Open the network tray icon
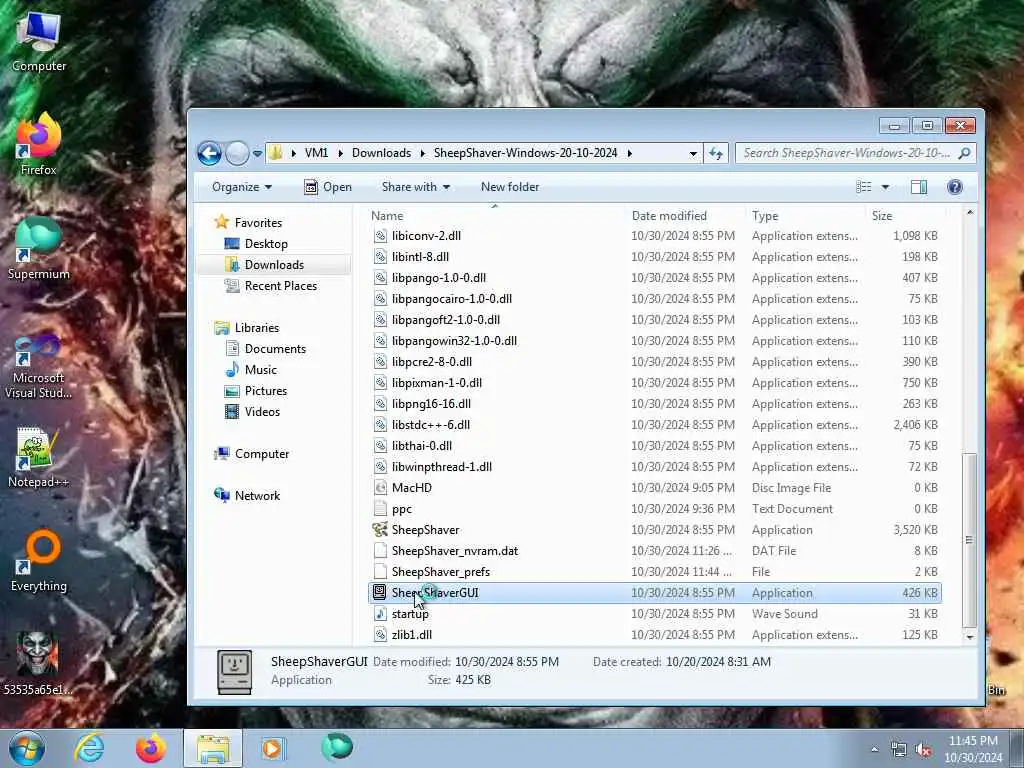Screen dimensions: 1024x768 pyautogui.click(x=899, y=750)
